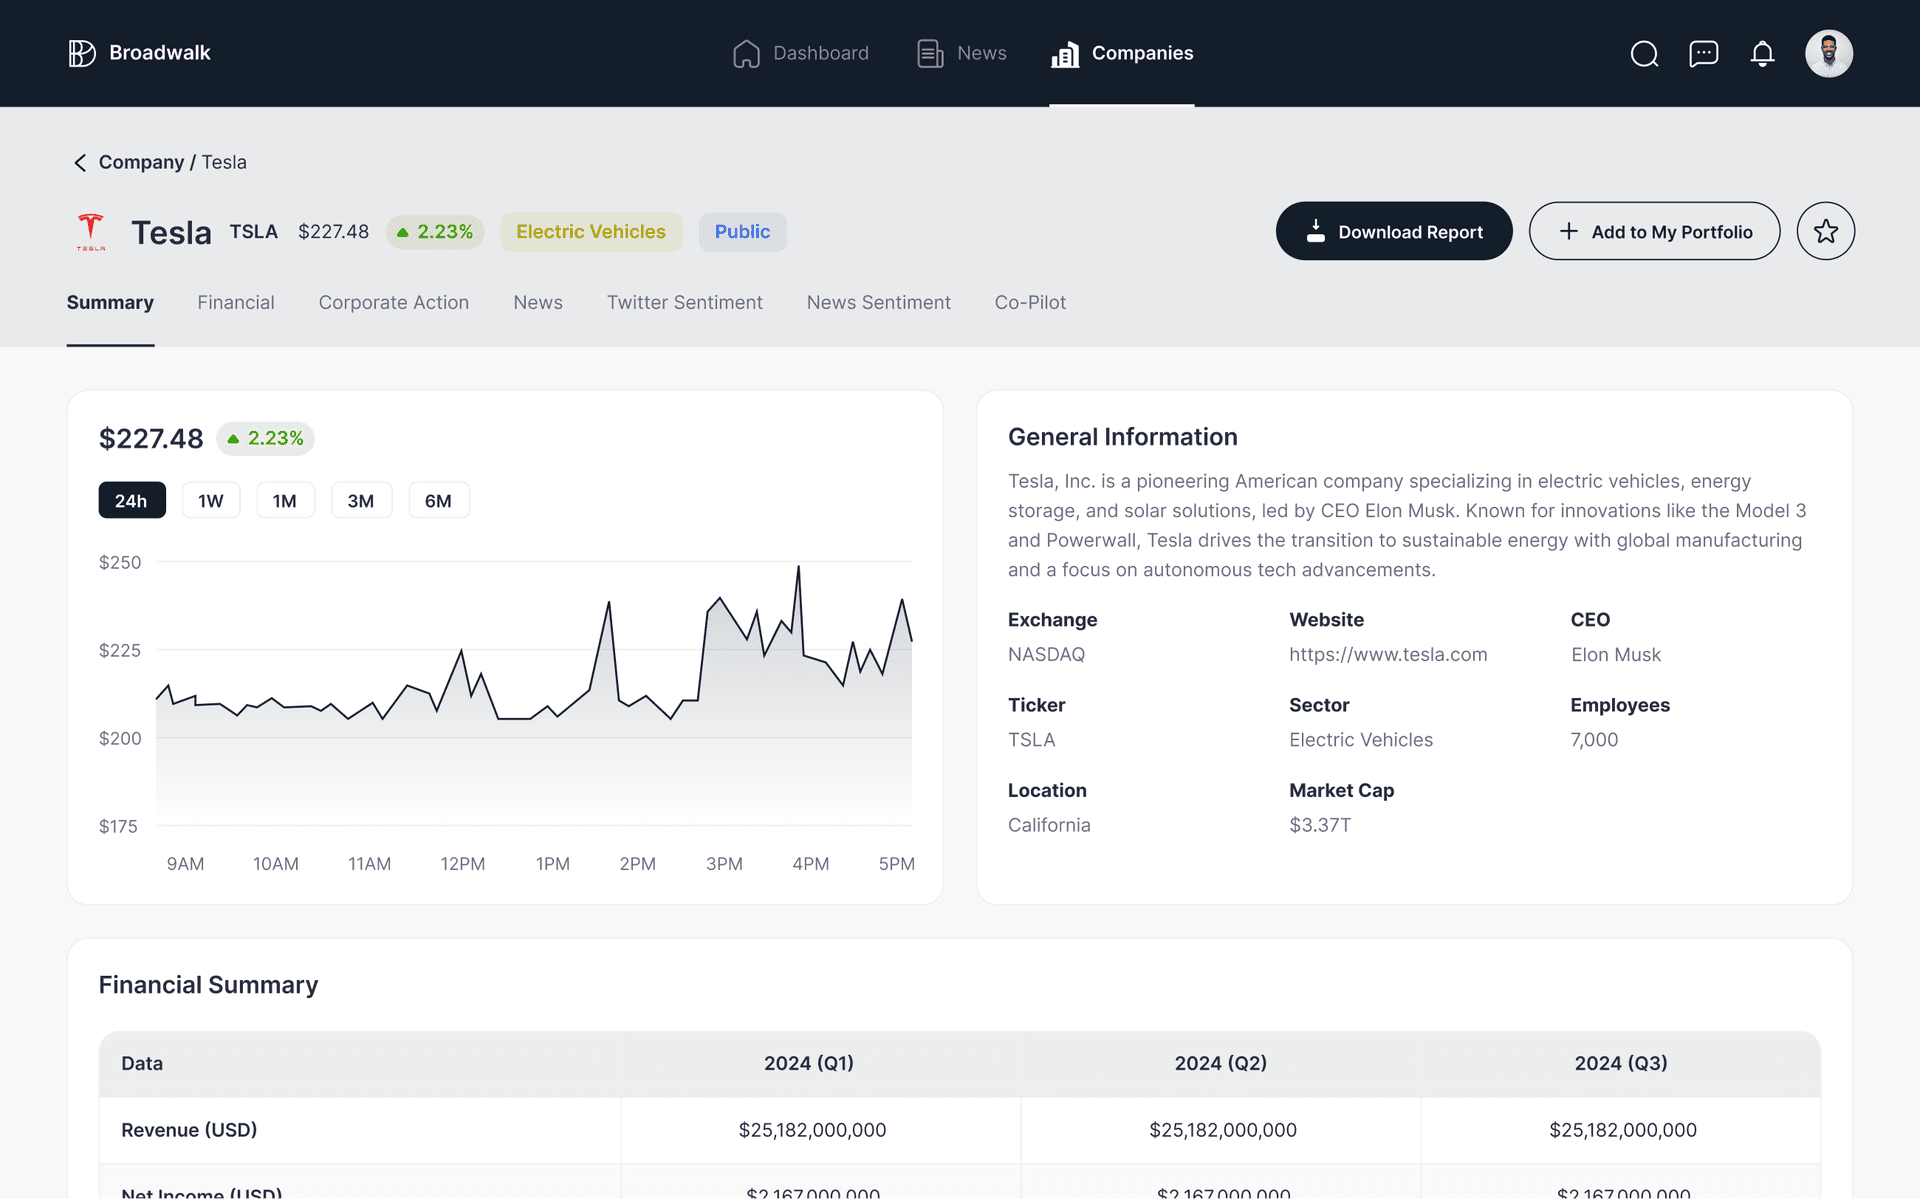
Task: Click the 2024 (Q2) column header
Action: pyautogui.click(x=1220, y=1063)
